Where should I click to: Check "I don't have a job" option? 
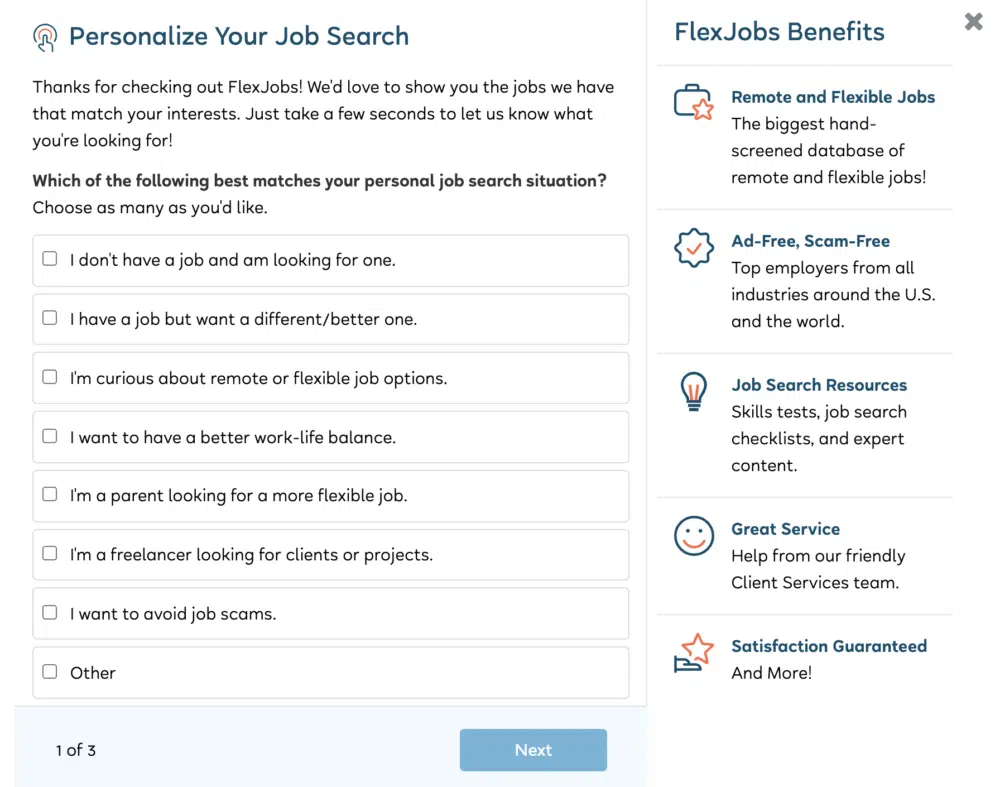50,258
